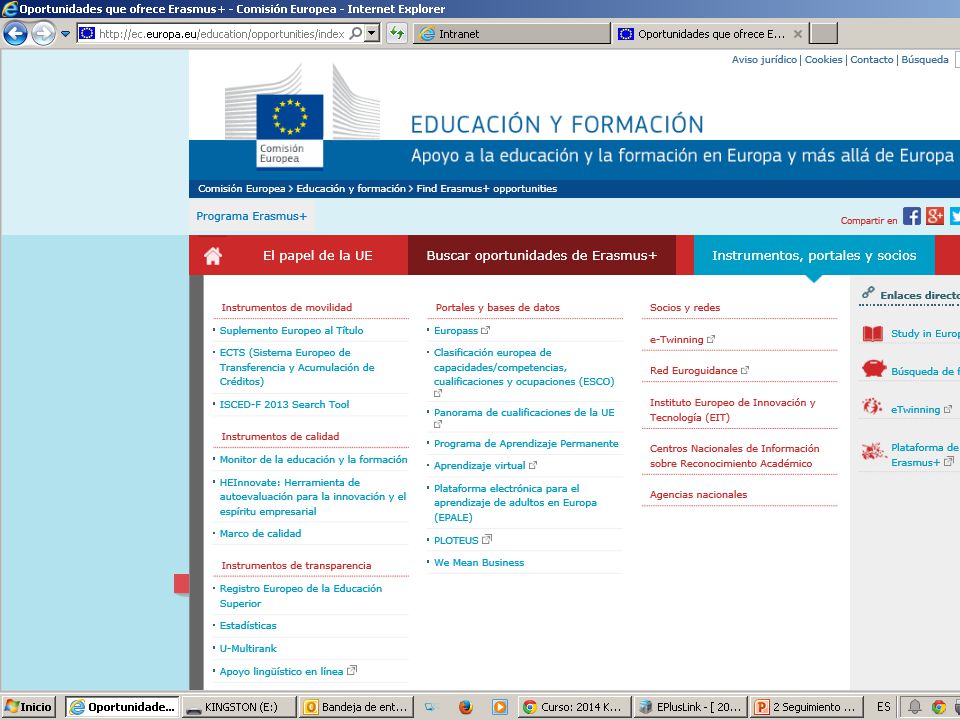Open the ESCO classification link
Image resolution: width=960 pixels, height=720 pixels.
pos(524,367)
